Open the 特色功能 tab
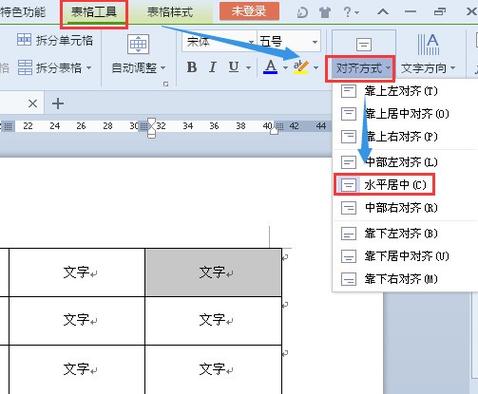This screenshot has width=478, height=394. click(x=23, y=12)
